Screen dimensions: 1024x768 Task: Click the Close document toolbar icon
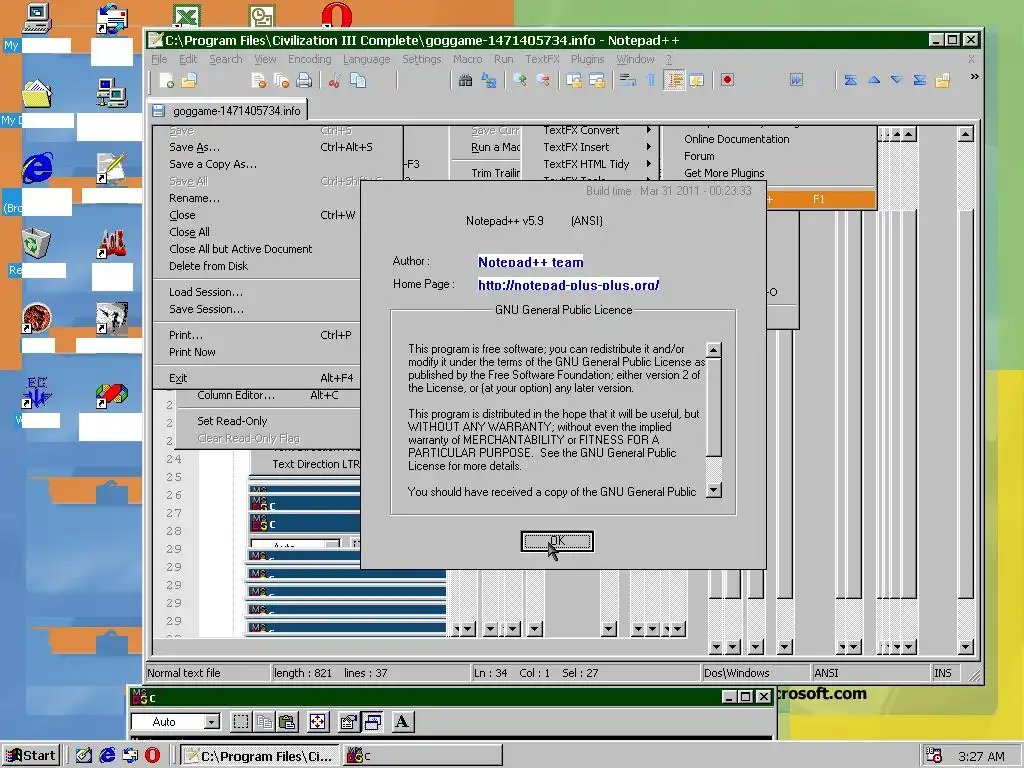tap(259, 81)
